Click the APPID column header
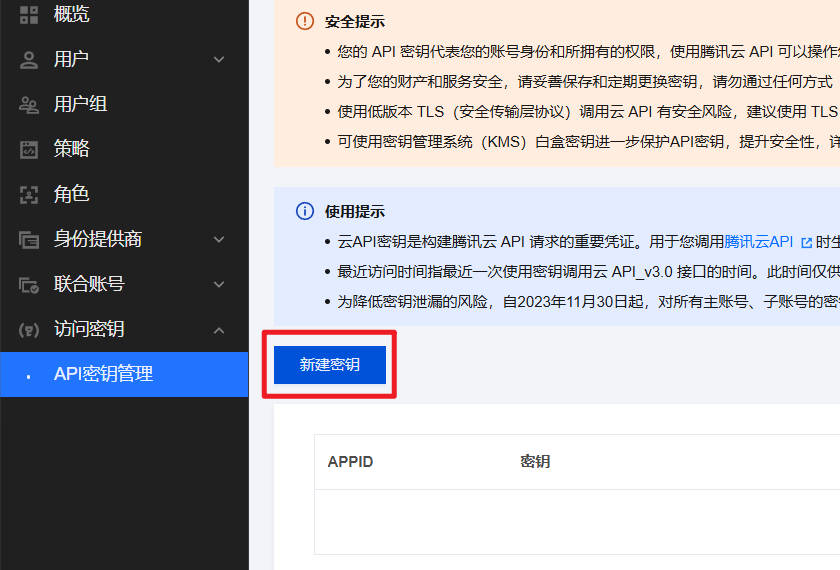Screen dimensions: 840x570 click(350, 462)
